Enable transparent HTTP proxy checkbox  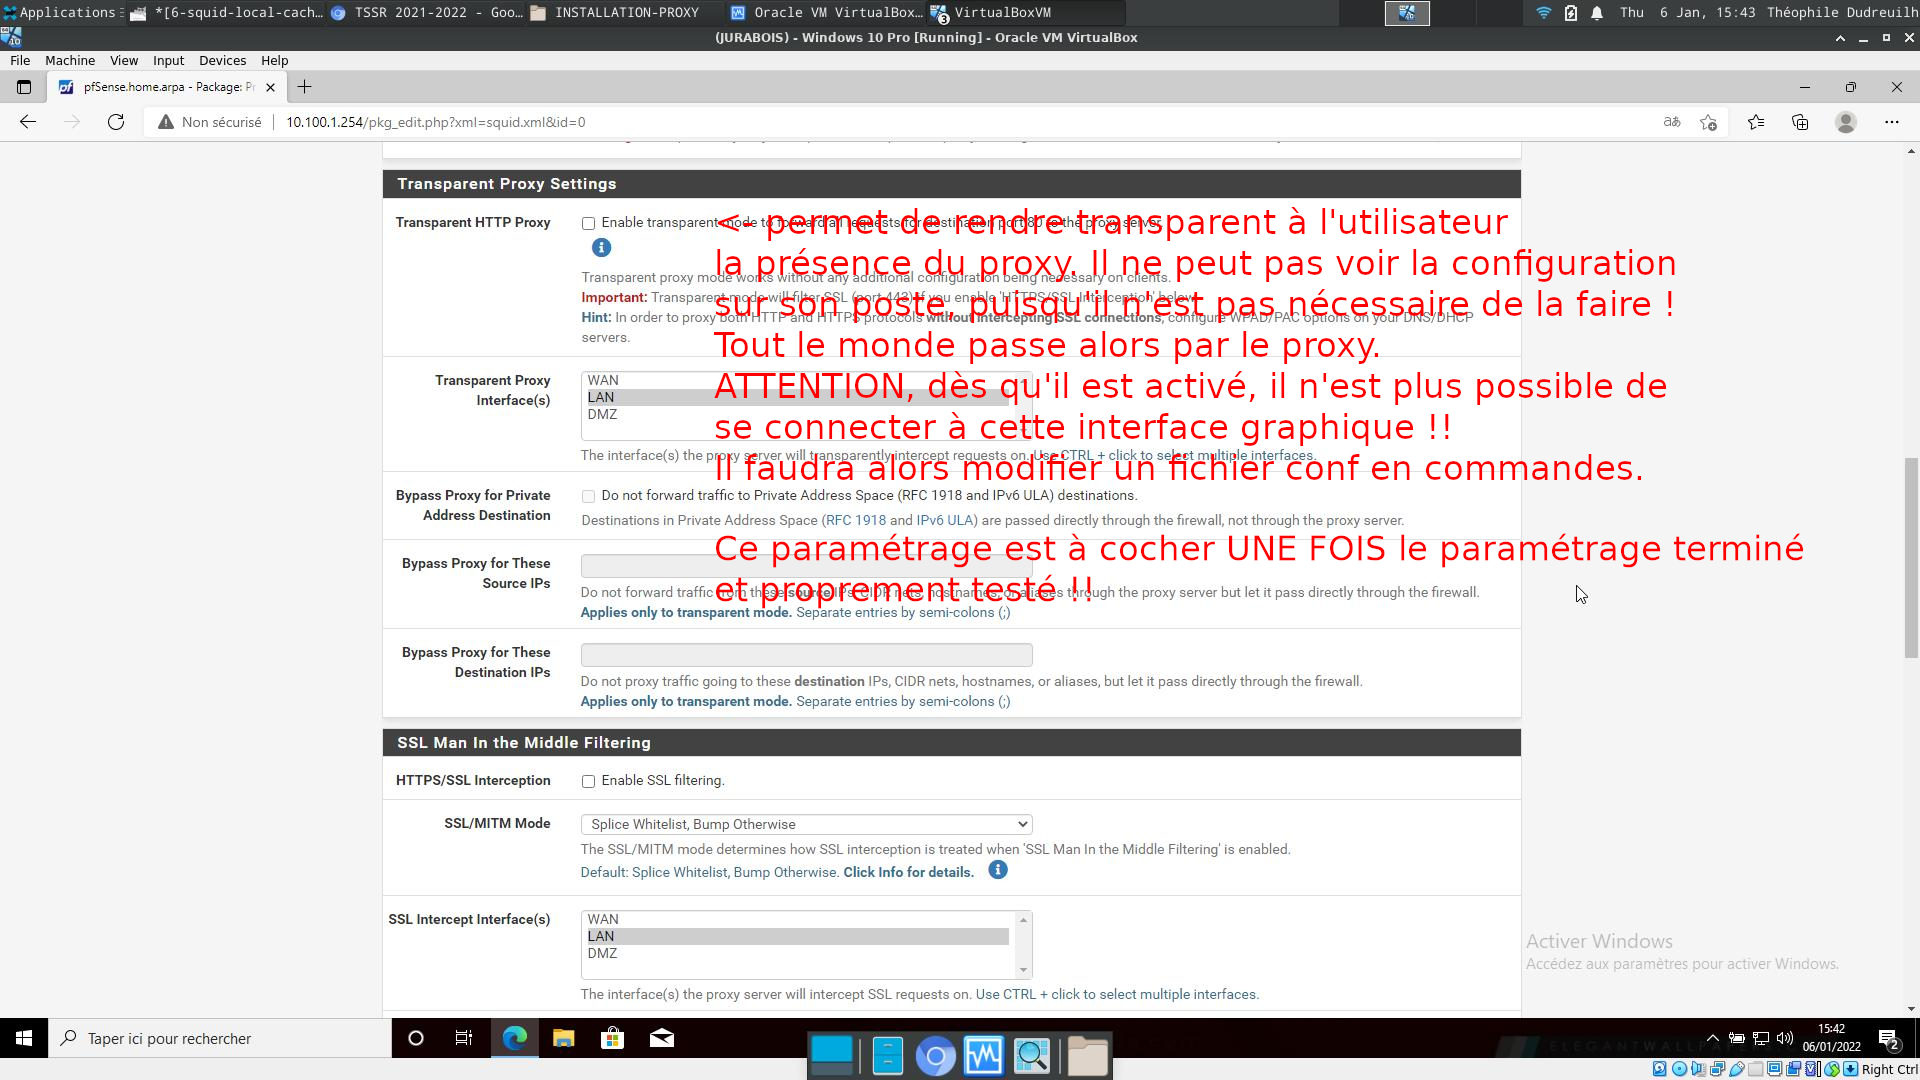click(x=588, y=223)
